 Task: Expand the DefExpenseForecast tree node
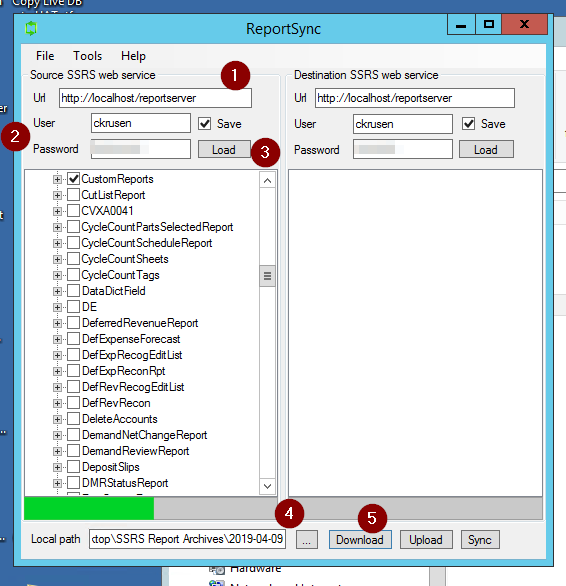pyautogui.click(x=57, y=339)
